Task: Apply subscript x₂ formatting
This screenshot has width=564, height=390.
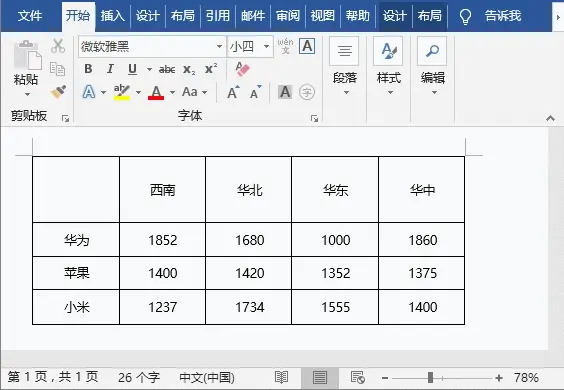Action: 189,69
